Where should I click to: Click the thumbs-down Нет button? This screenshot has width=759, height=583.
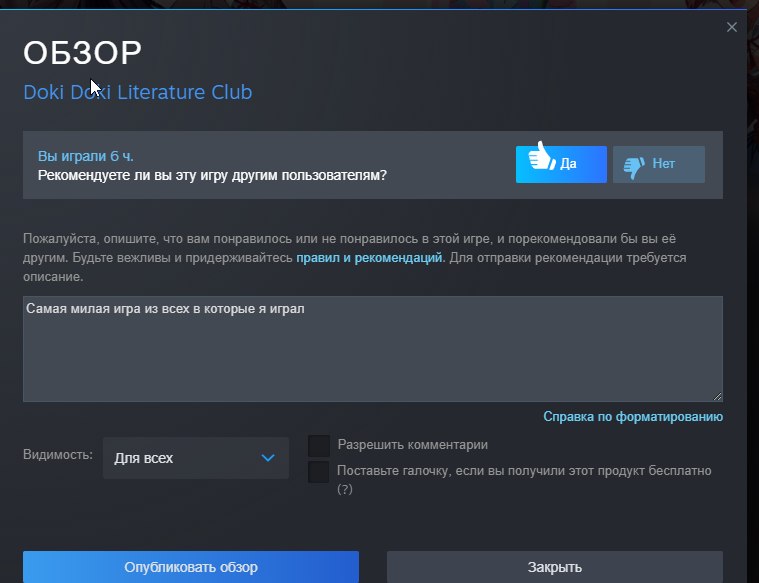[659, 164]
